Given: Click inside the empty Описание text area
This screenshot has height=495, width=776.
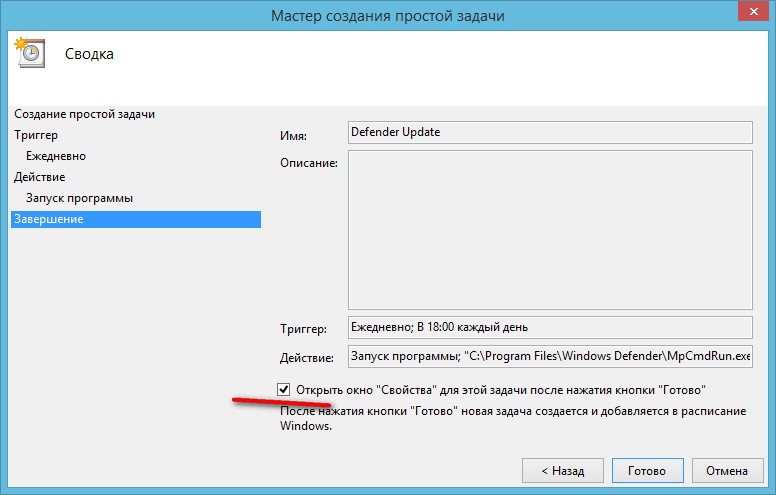Looking at the screenshot, I should (549, 230).
